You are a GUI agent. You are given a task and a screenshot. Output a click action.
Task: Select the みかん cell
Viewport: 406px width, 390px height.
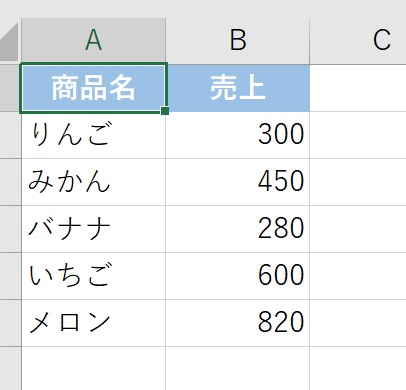(x=94, y=182)
